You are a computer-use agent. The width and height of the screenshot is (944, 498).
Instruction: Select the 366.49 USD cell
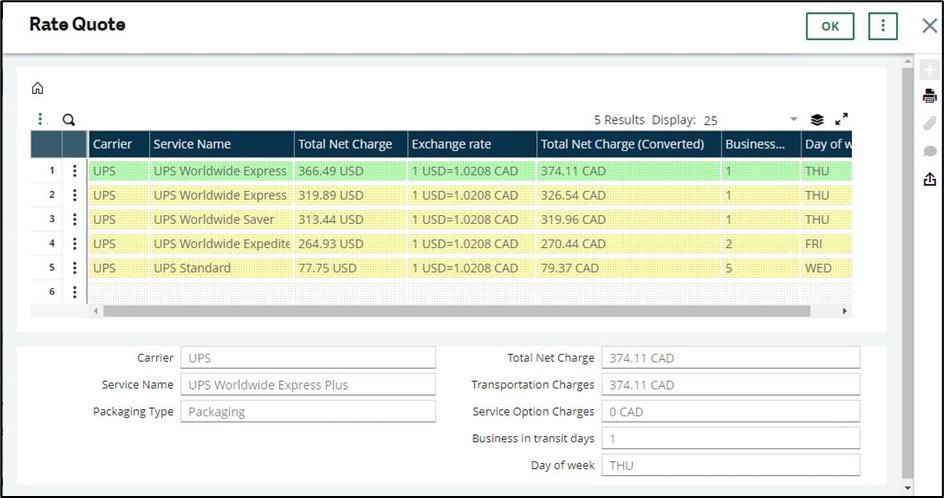pos(351,171)
